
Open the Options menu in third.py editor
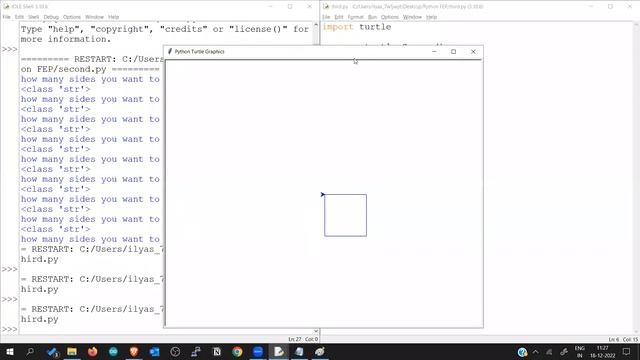tap(390, 17)
